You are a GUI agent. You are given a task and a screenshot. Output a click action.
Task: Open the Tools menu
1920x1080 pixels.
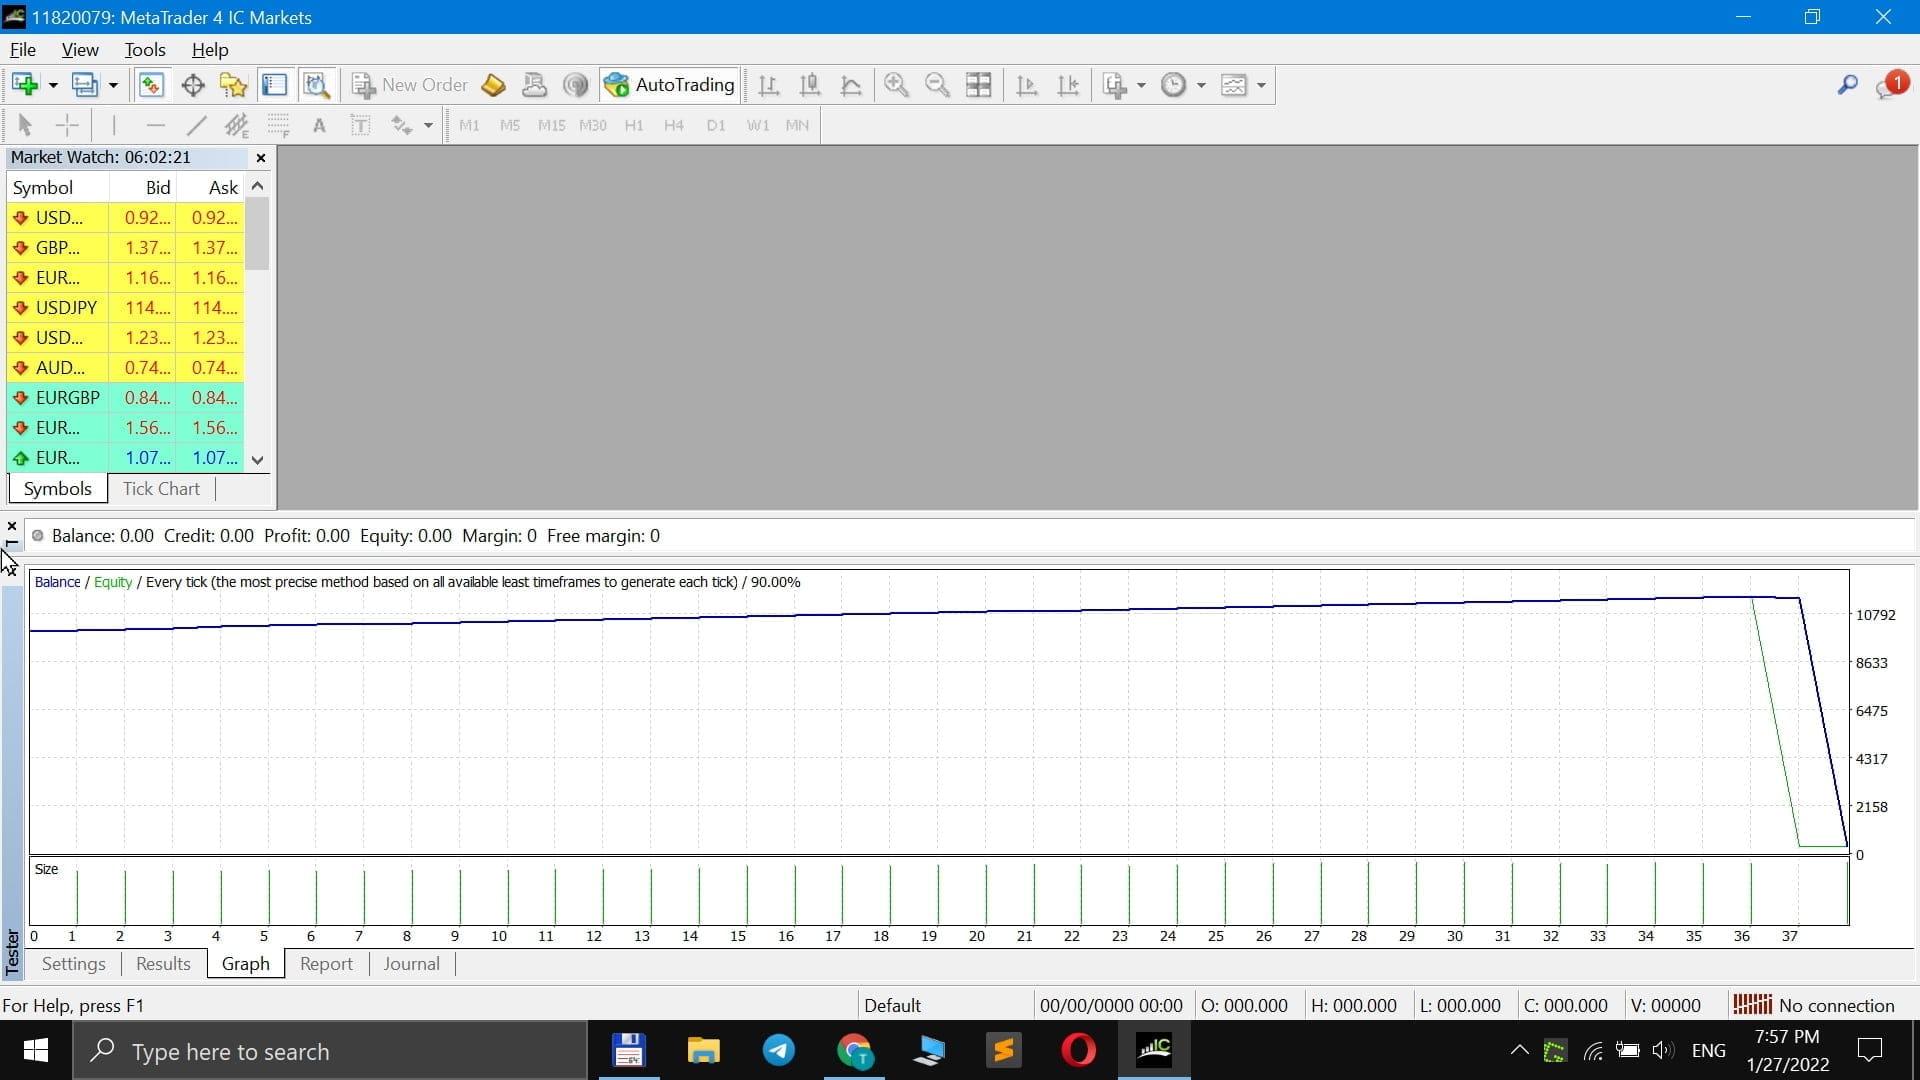coord(145,50)
